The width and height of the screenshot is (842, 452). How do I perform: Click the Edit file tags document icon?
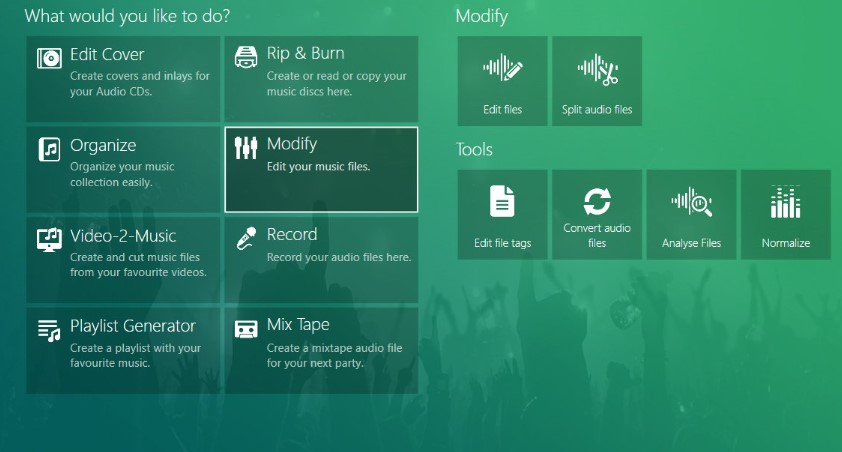pos(502,201)
